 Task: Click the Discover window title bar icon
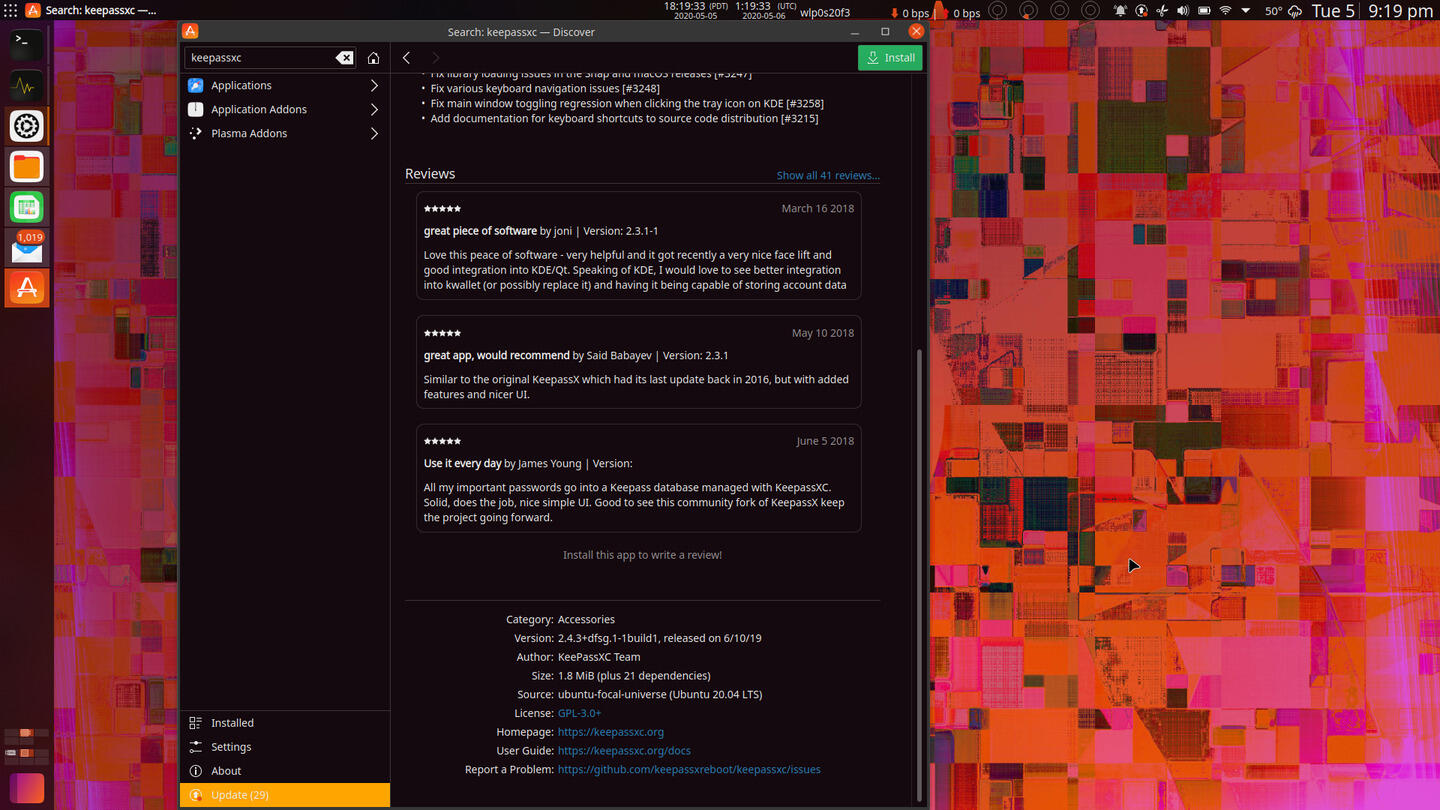[190, 32]
